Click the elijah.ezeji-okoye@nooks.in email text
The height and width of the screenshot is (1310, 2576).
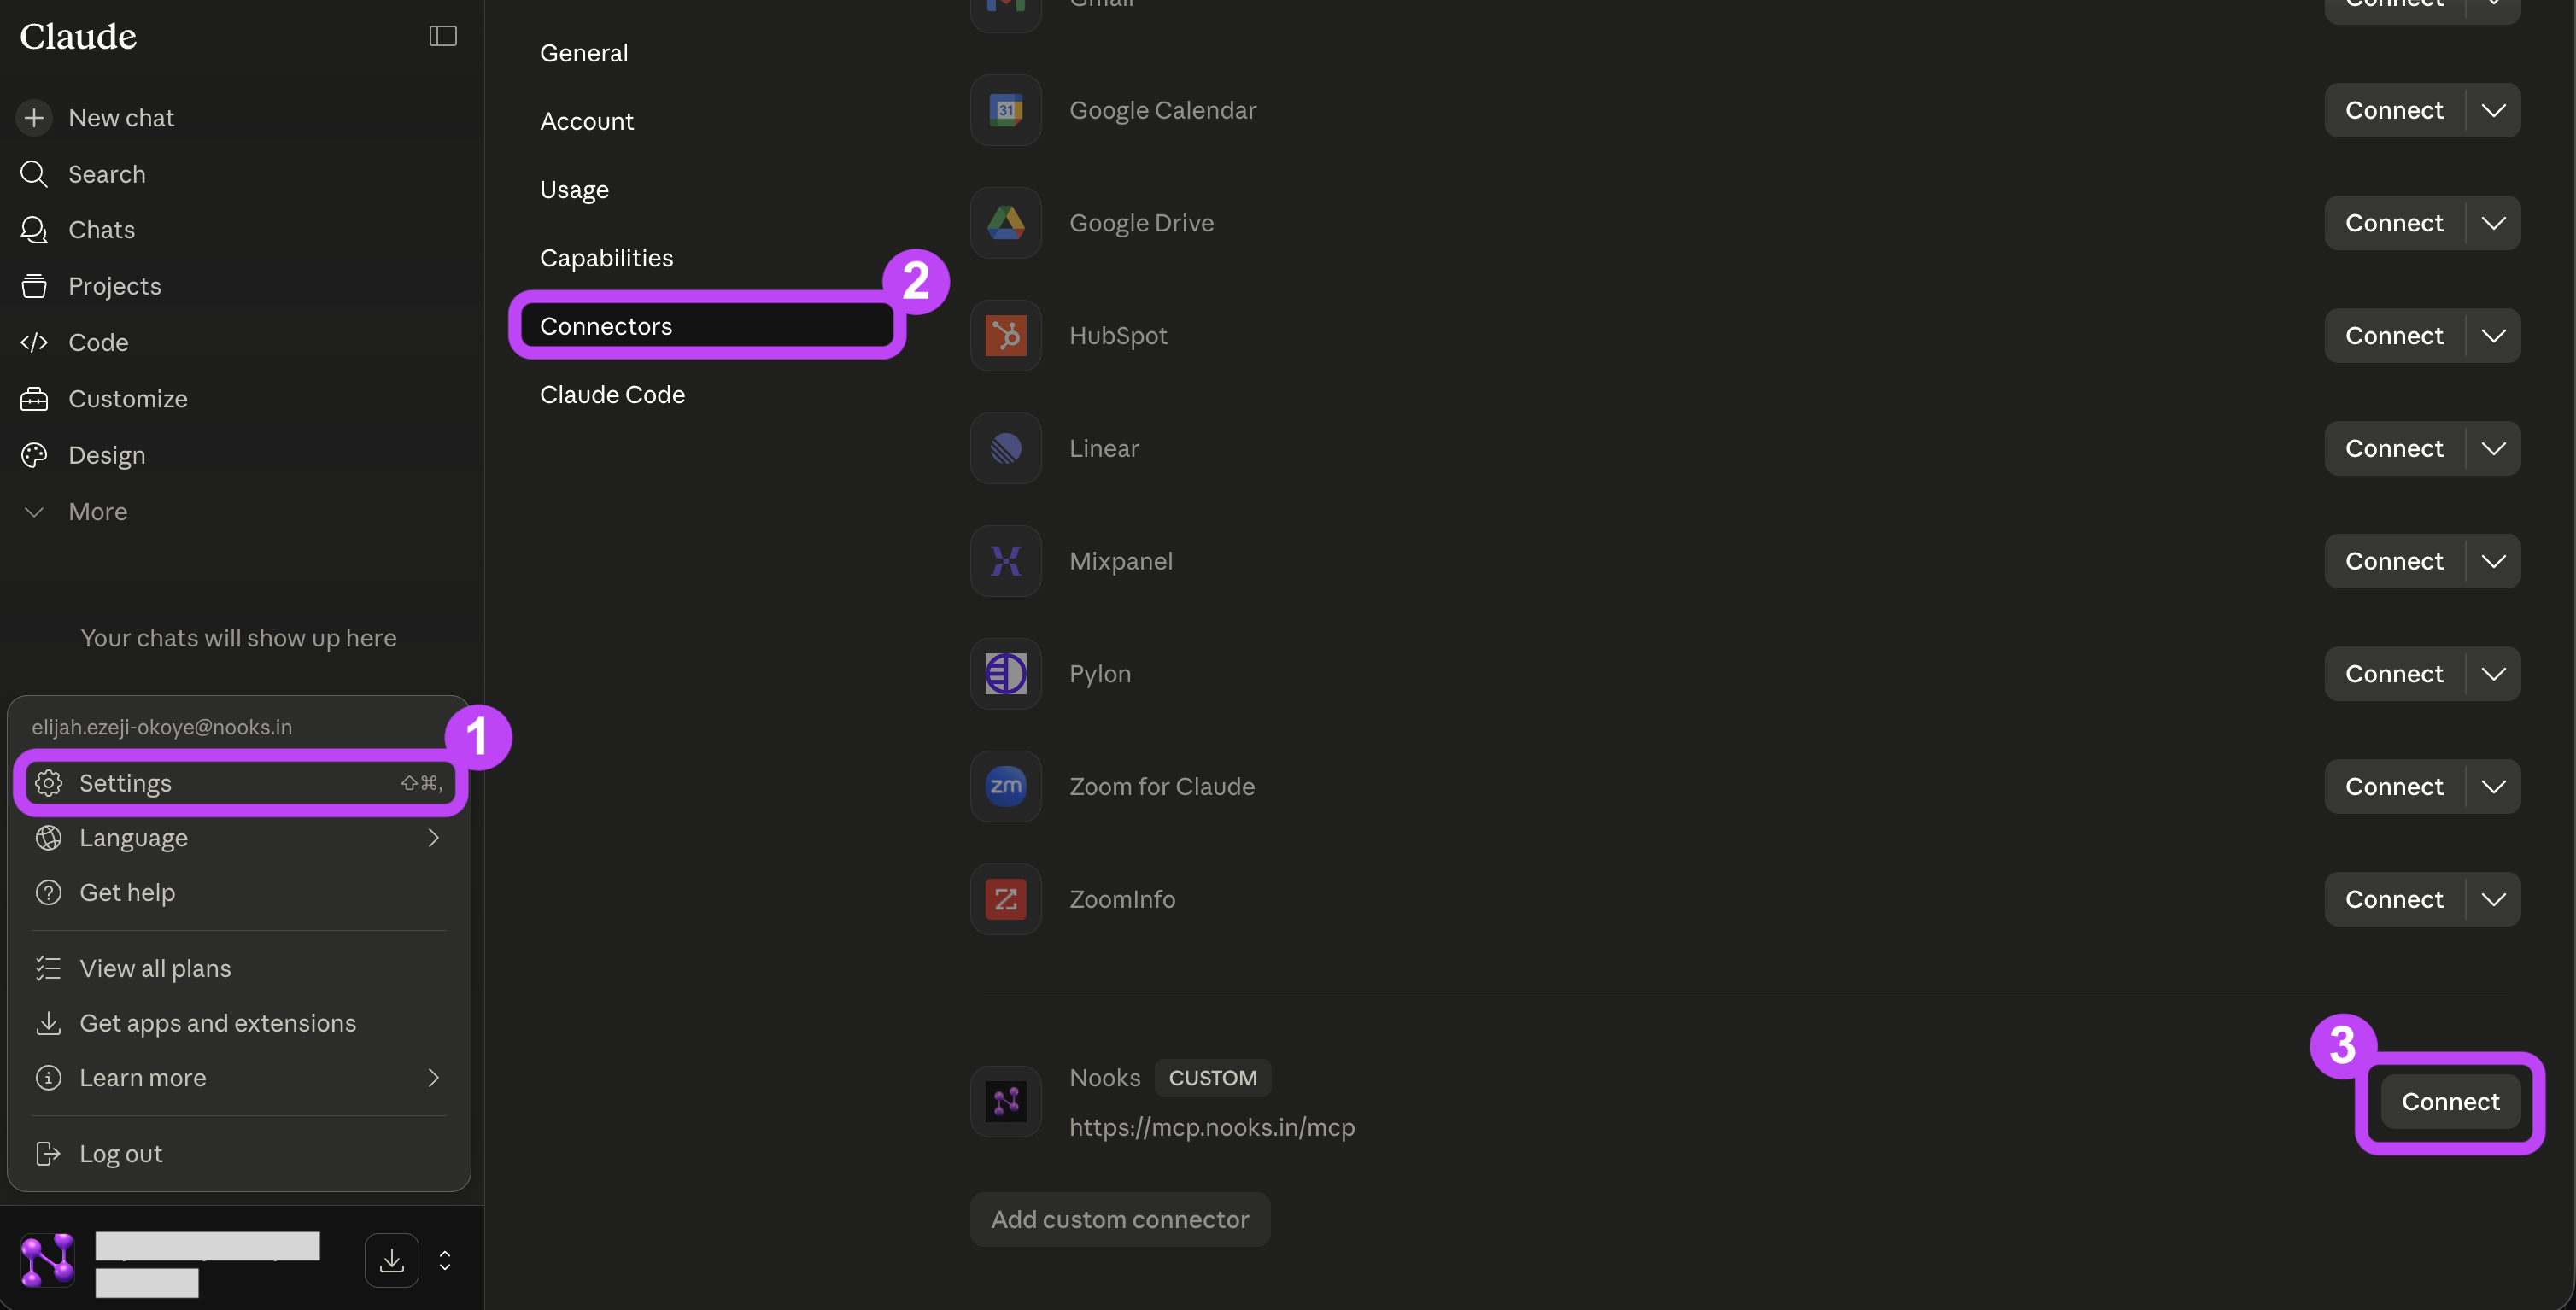162,727
